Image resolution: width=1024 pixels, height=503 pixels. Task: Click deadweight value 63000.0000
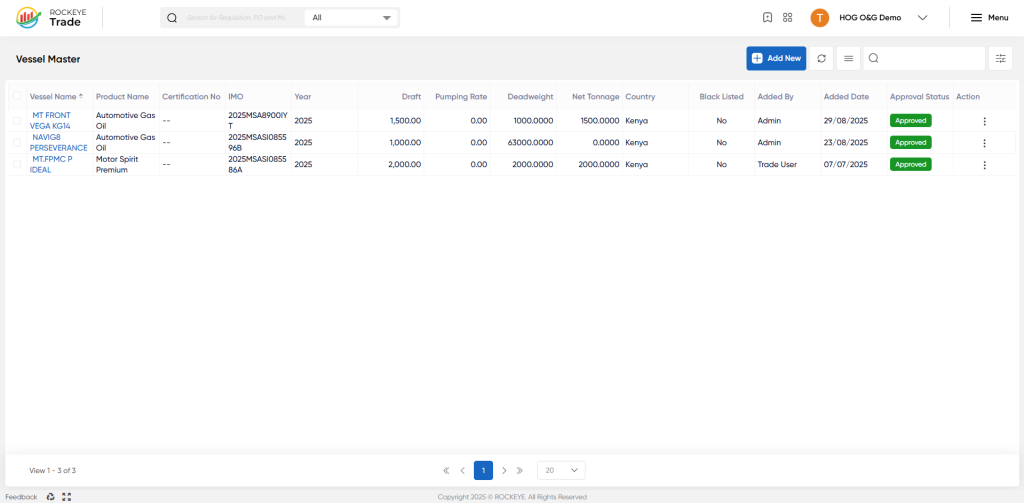(530, 142)
